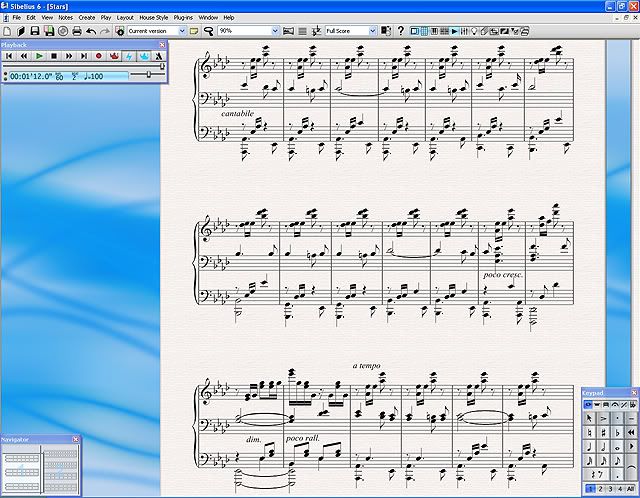640x498 pixels.
Task: Add accent articulation on Keypad
Action: (604, 418)
